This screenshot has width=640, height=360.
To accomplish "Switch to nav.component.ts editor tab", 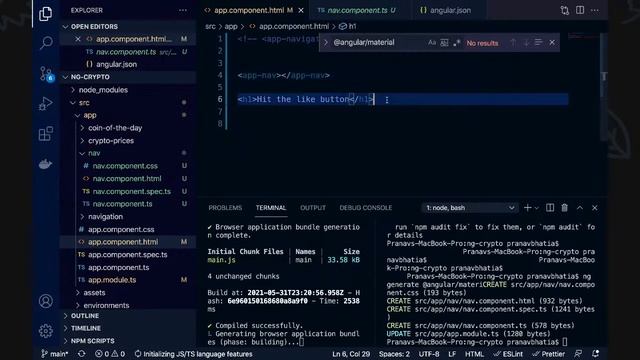I will 357,10.
